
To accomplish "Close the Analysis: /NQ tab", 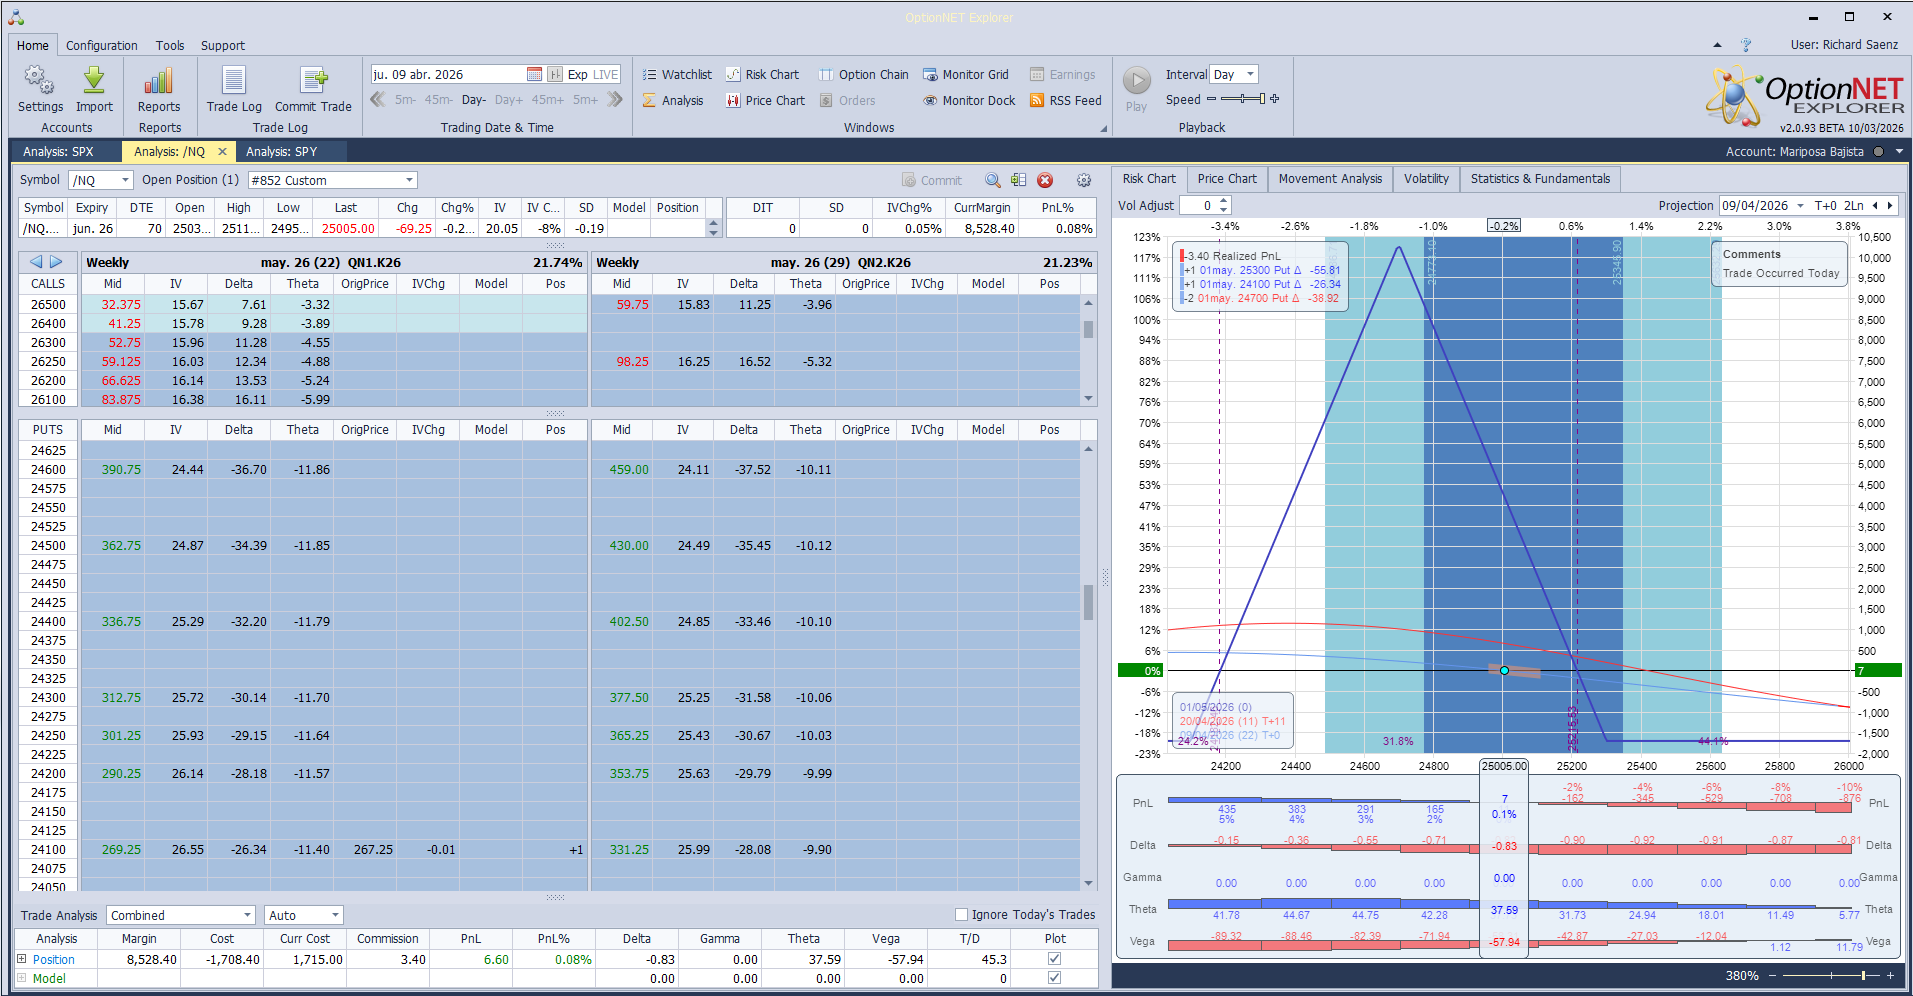I will click(x=222, y=152).
